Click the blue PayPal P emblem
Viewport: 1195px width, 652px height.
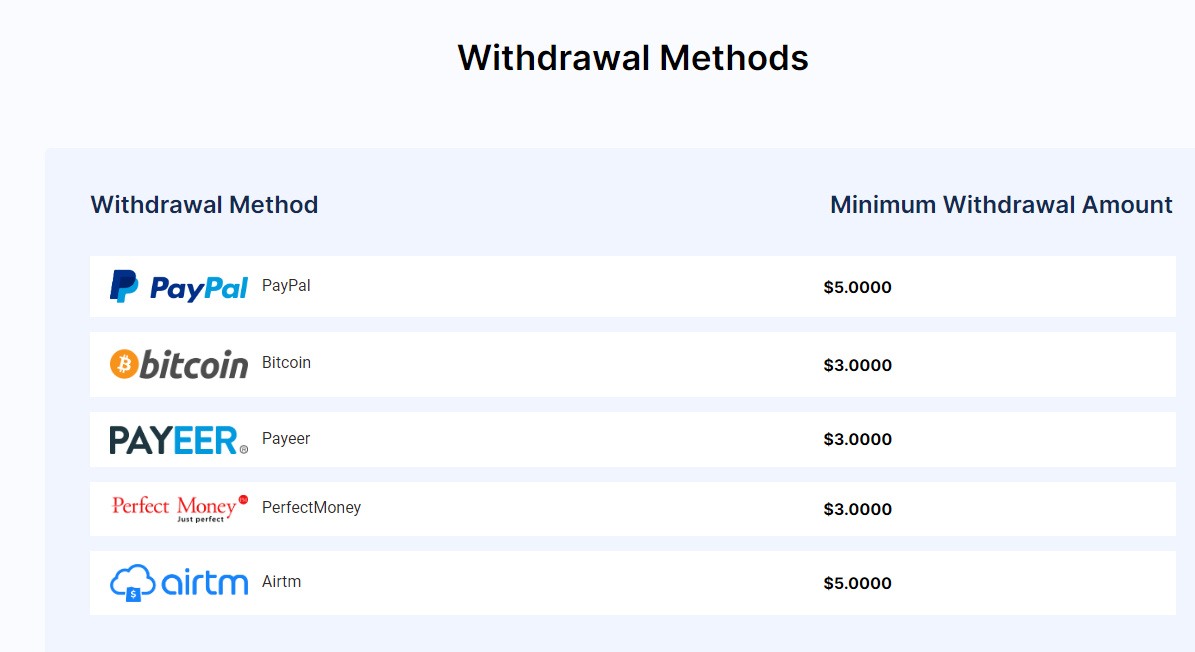pyautogui.click(x=123, y=286)
